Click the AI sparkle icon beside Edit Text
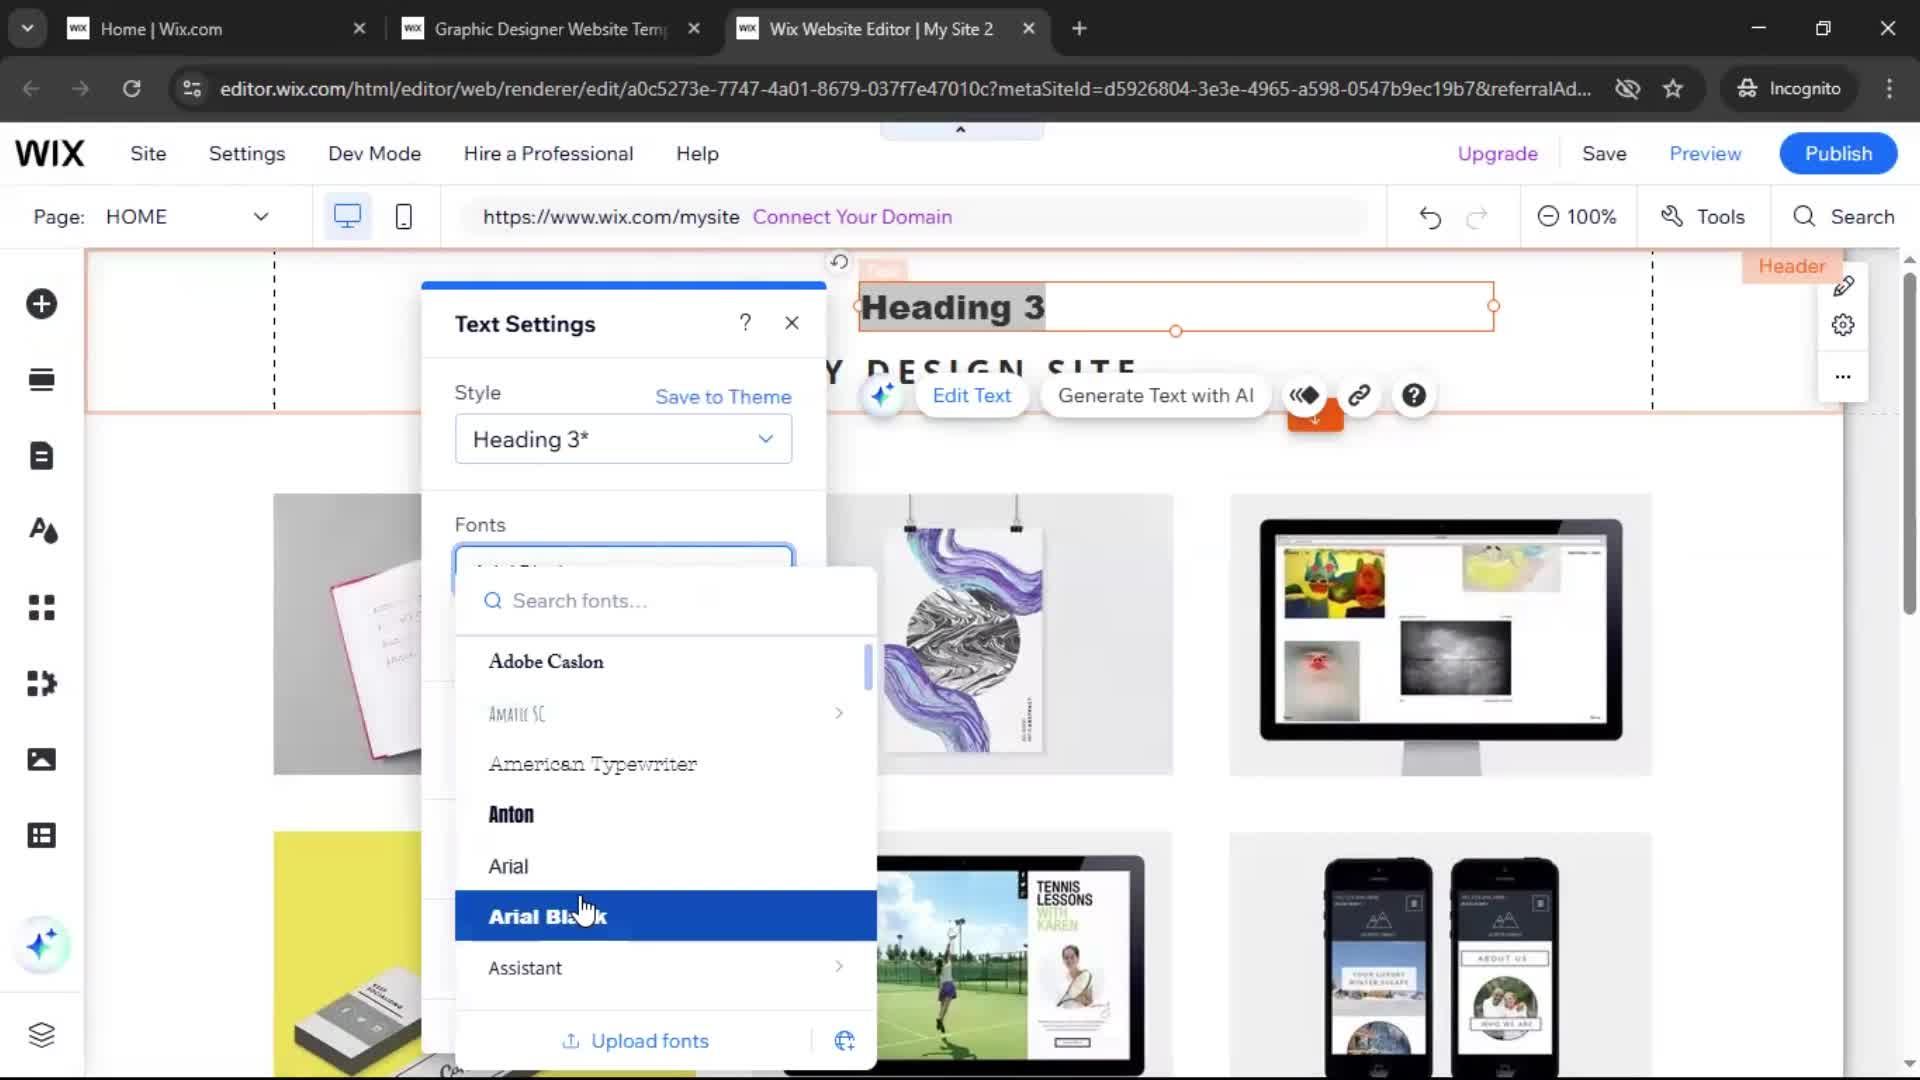Image resolution: width=1920 pixels, height=1080 pixels. [x=882, y=396]
